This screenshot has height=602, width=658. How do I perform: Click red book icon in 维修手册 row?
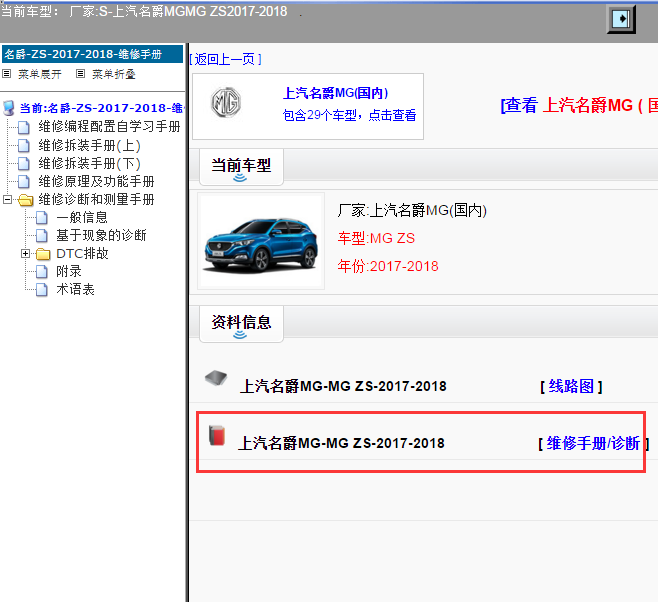(x=217, y=435)
